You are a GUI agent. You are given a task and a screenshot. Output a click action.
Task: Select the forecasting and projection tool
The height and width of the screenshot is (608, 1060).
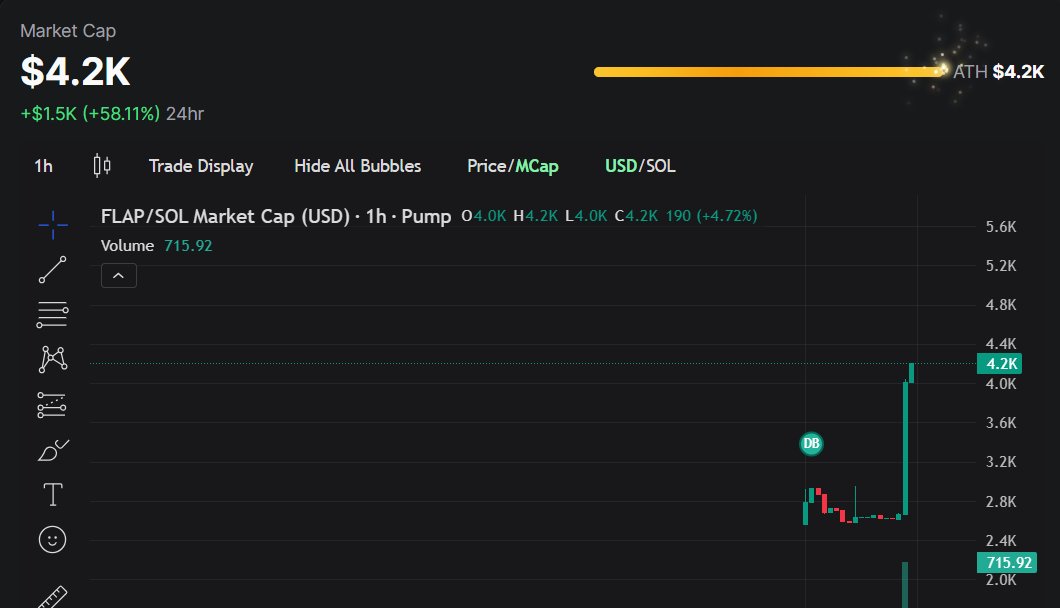pyautogui.click(x=51, y=404)
